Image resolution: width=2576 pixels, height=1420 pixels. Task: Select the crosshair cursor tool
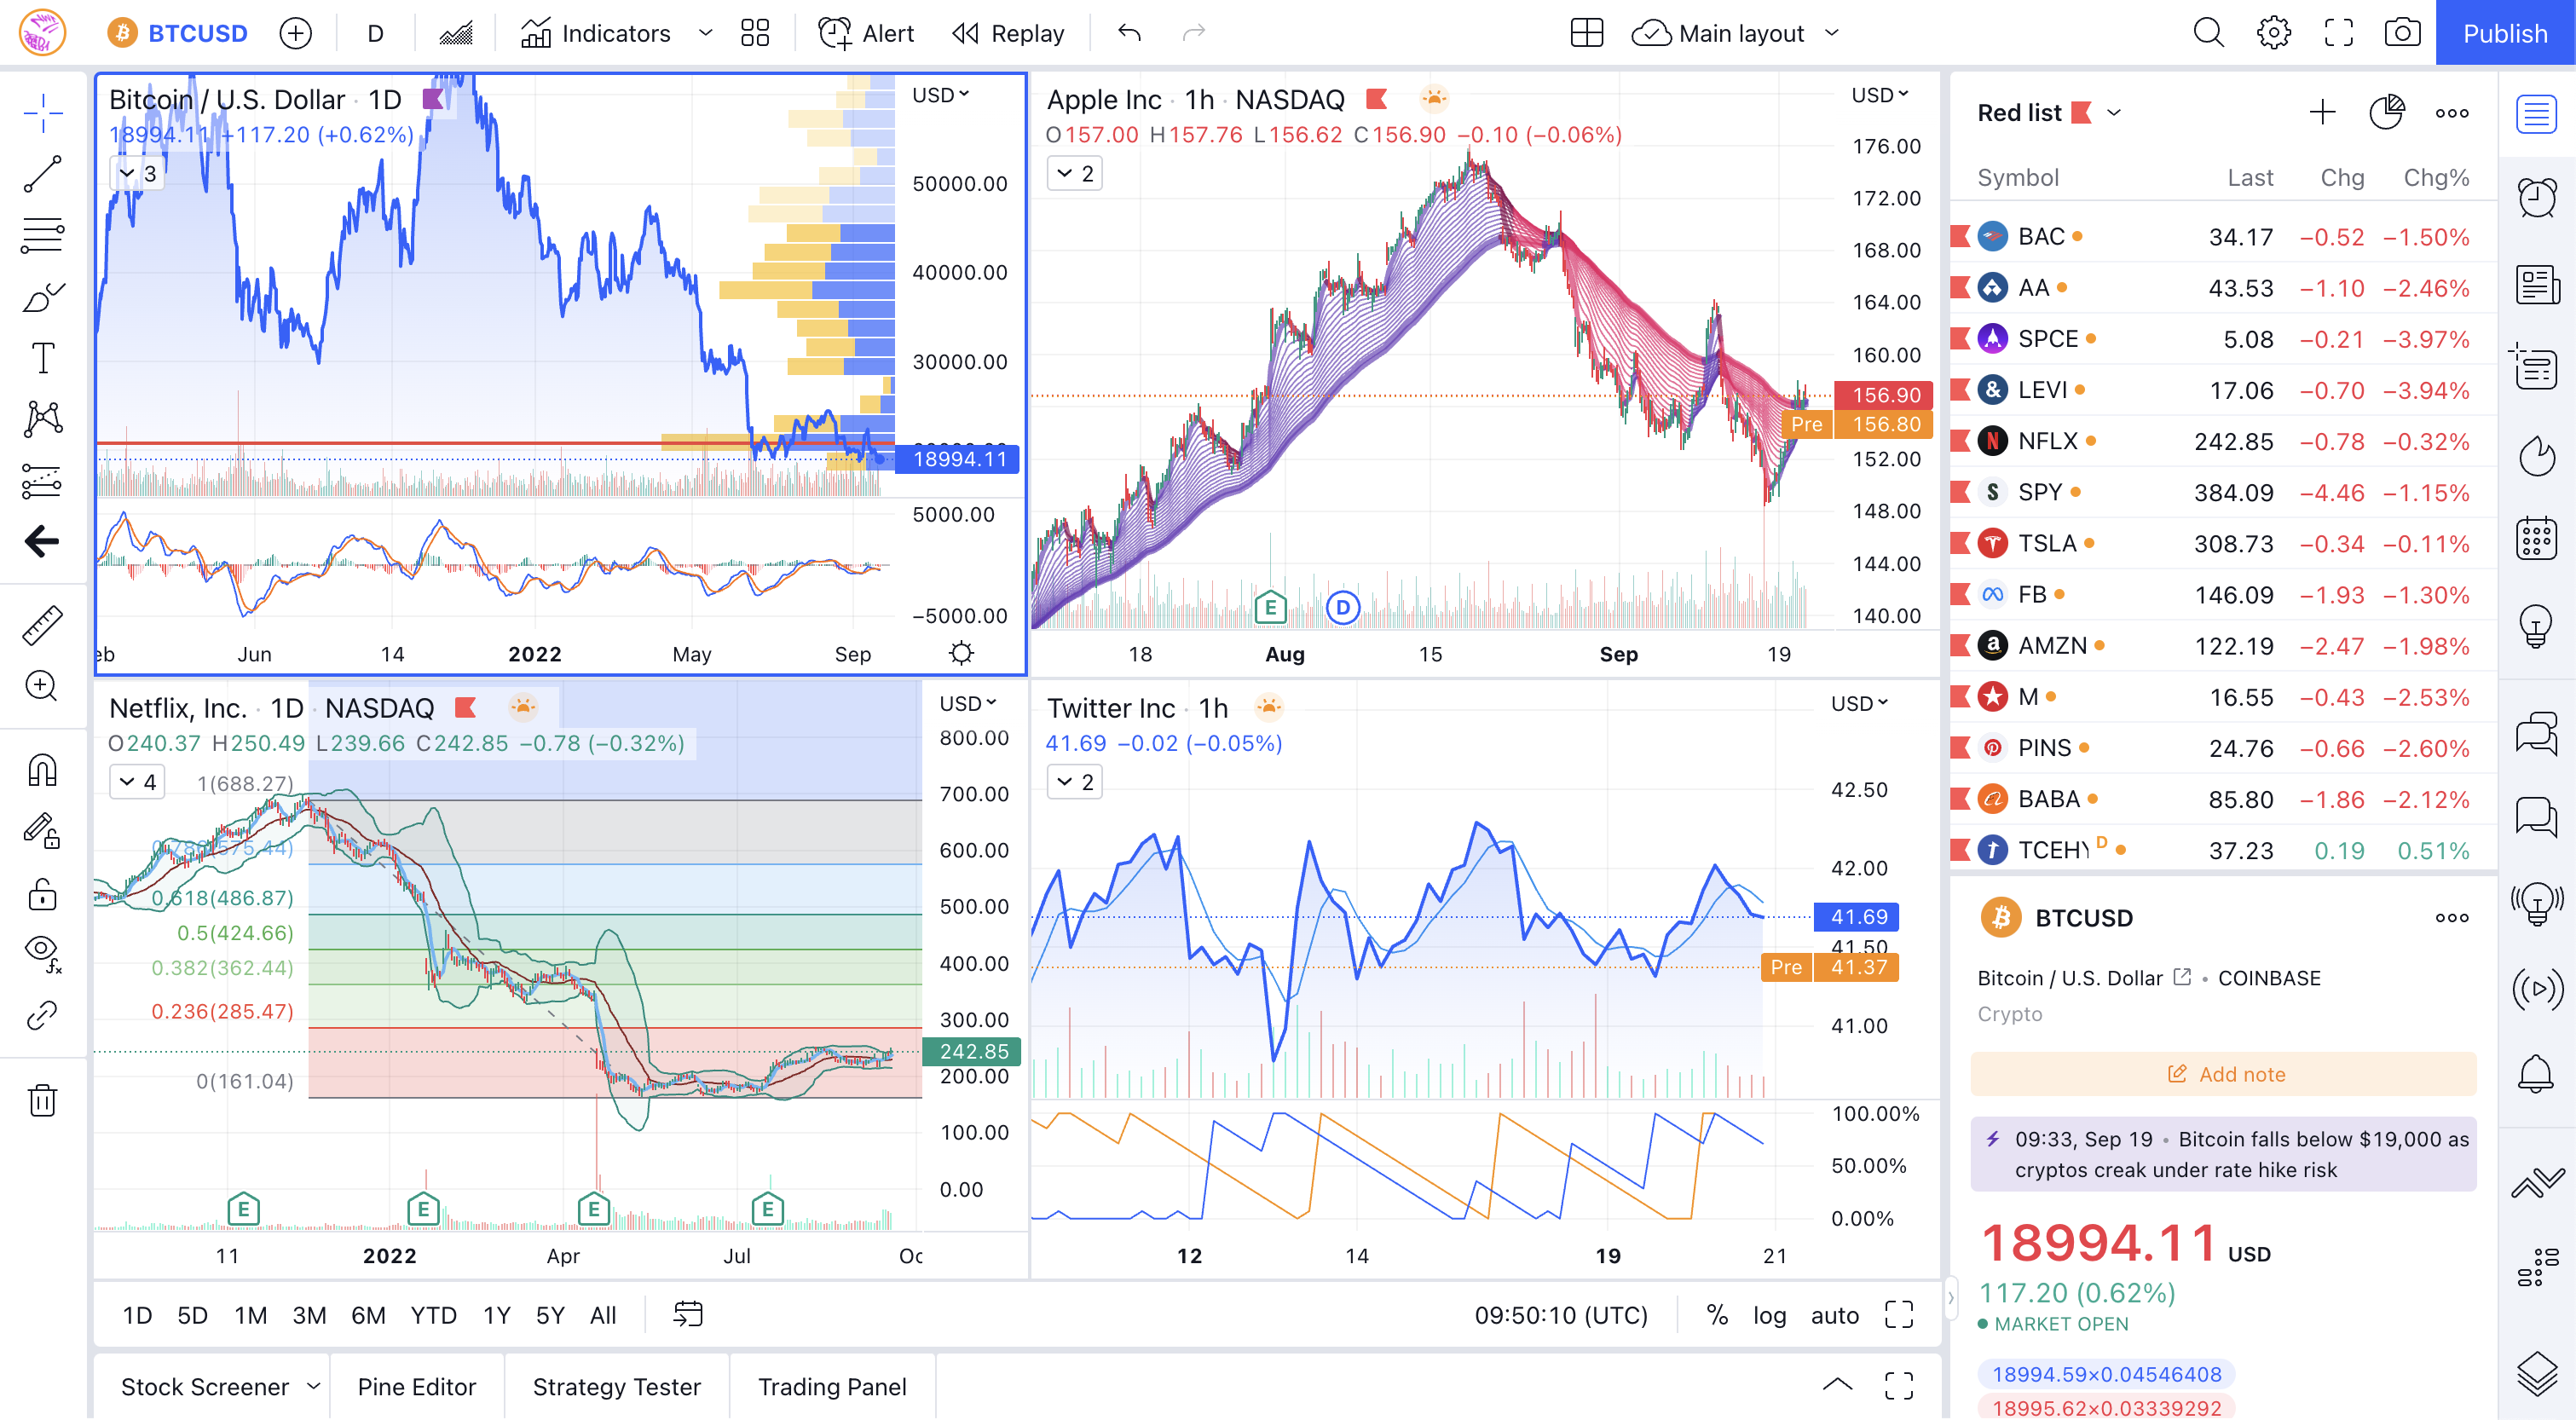[43, 113]
